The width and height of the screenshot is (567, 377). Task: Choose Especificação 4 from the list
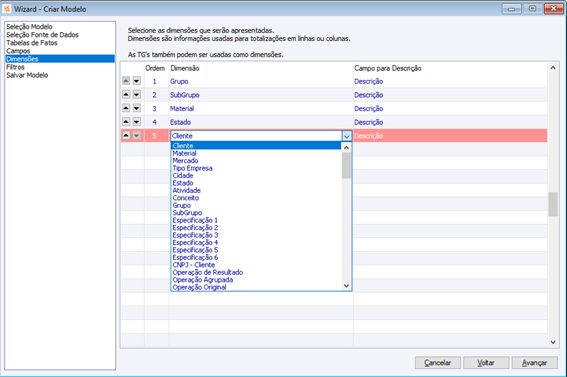coord(256,242)
